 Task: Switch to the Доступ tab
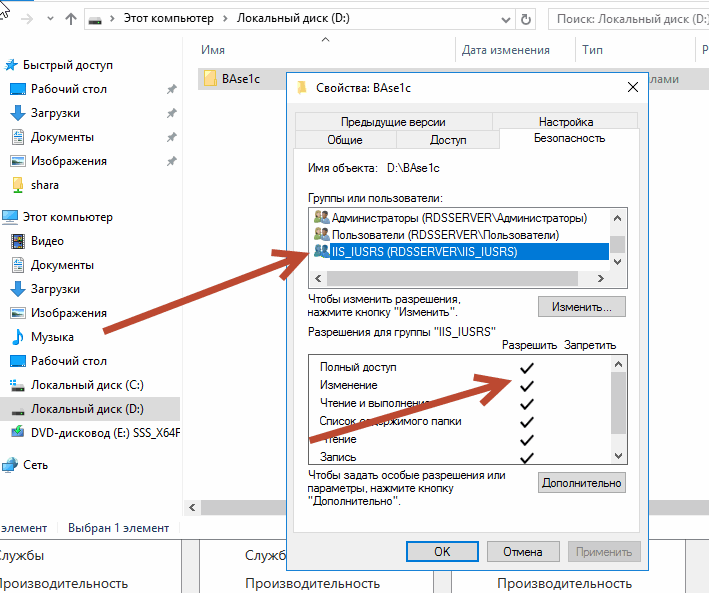[x=447, y=140]
